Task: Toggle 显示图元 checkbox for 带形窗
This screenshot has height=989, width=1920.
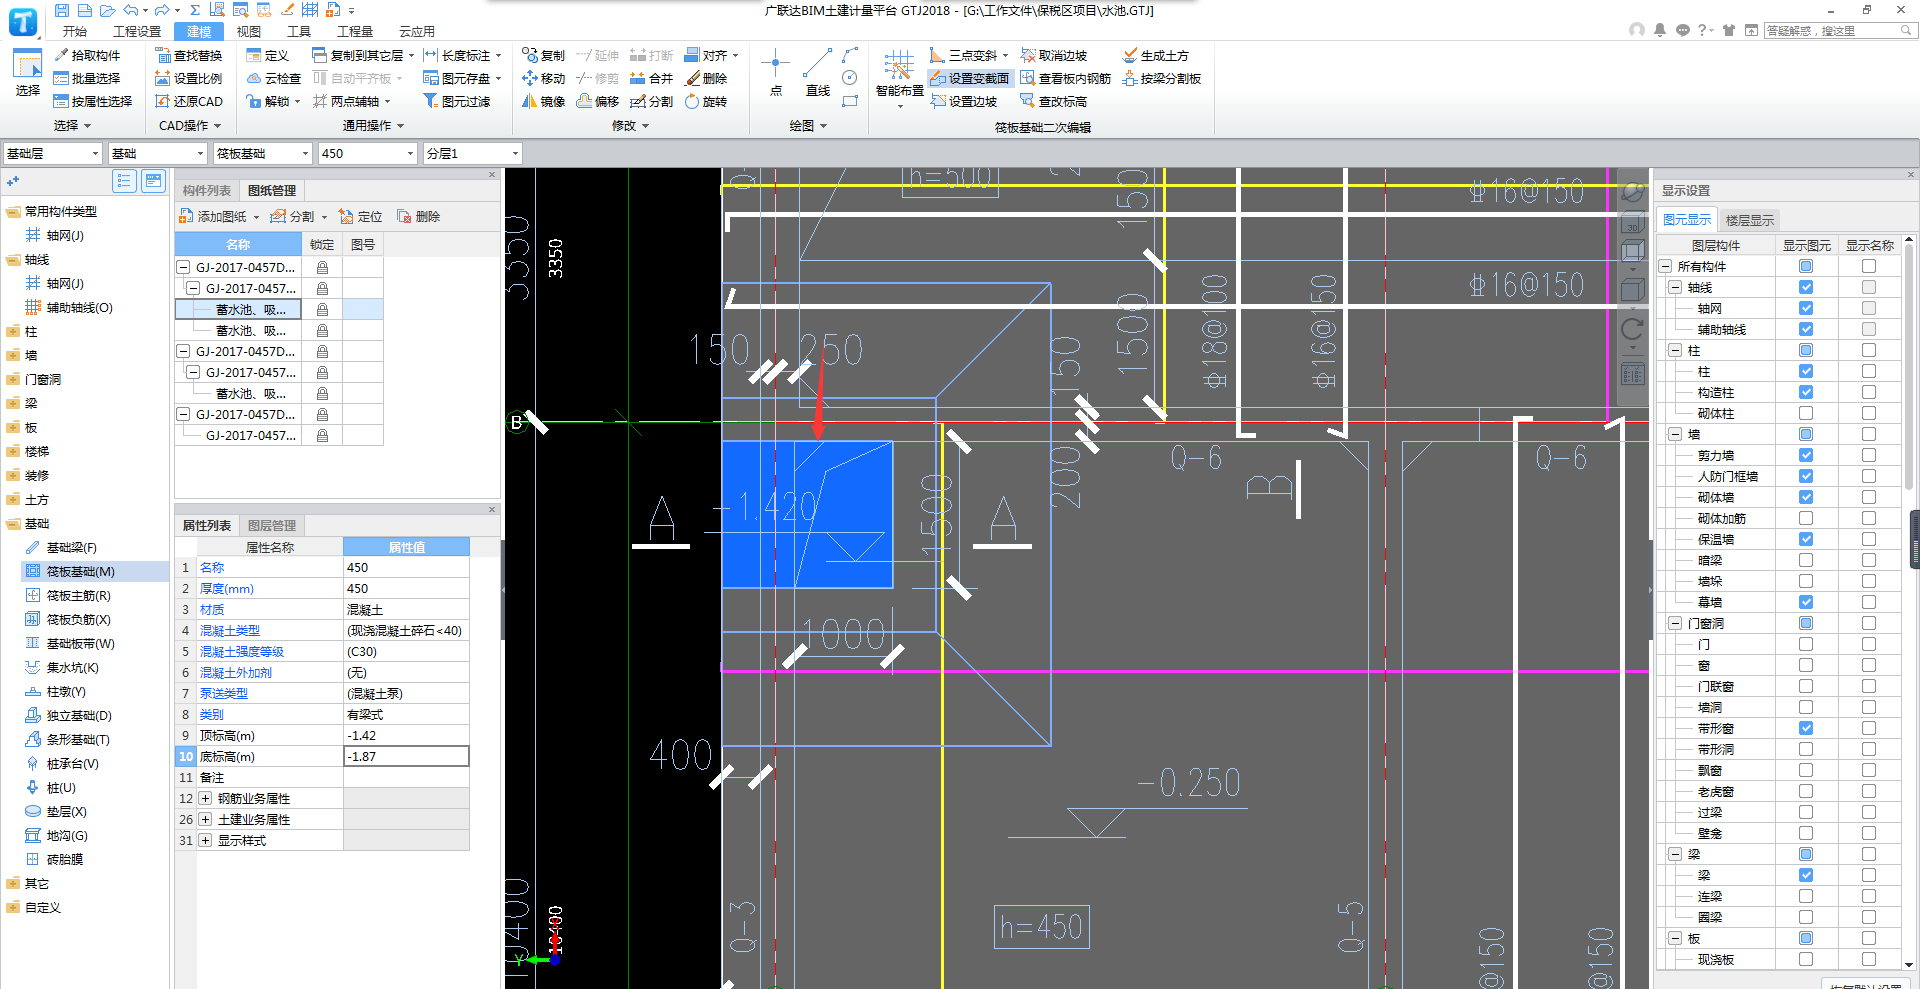Action: [x=1806, y=728]
